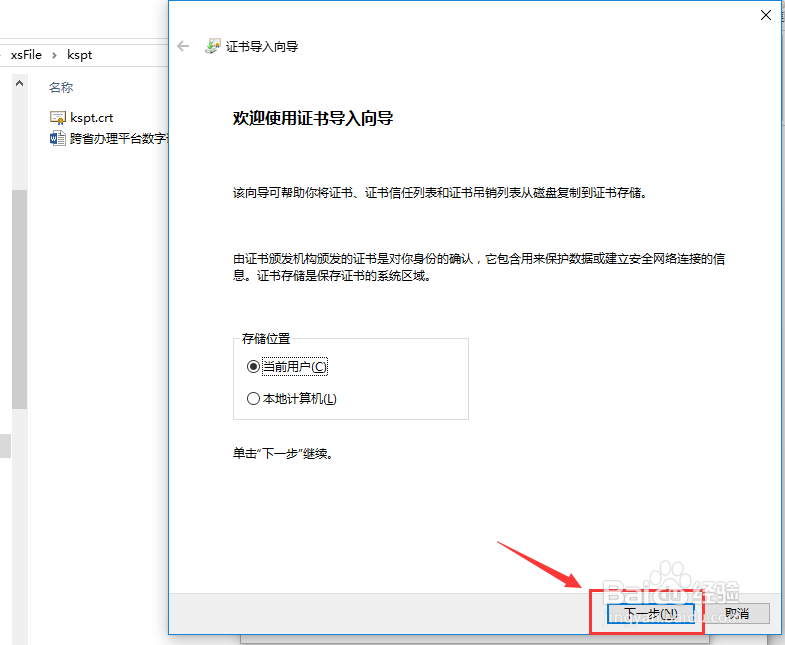Select the kspt.crt file name in Explorer
This screenshot has height=645, width=785.
[92, 118]
